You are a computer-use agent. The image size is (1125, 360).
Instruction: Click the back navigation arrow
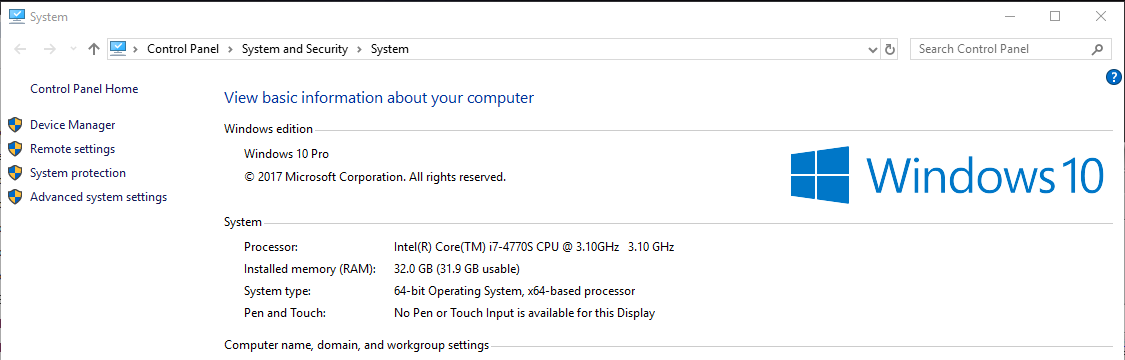[x=20, y=49]
